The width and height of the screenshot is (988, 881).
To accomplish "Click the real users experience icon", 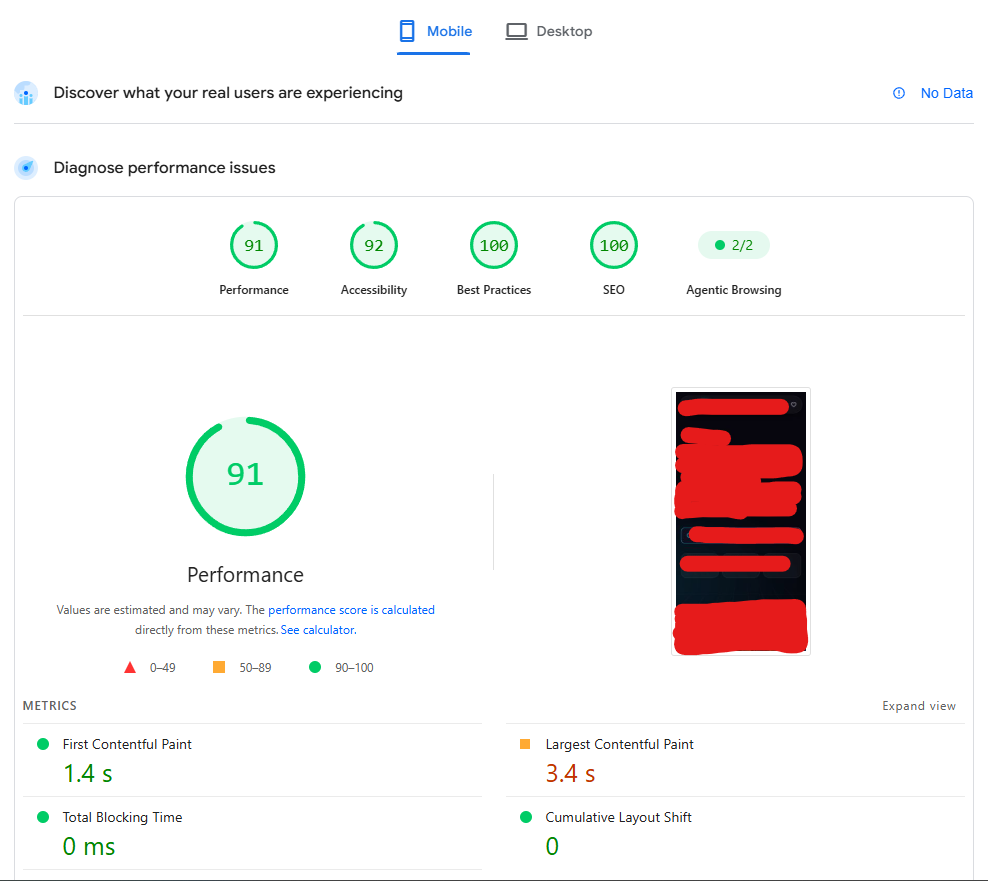I will pos(26,93).
